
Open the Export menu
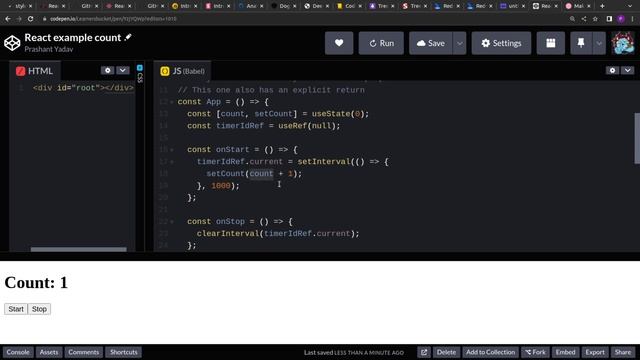595,352
